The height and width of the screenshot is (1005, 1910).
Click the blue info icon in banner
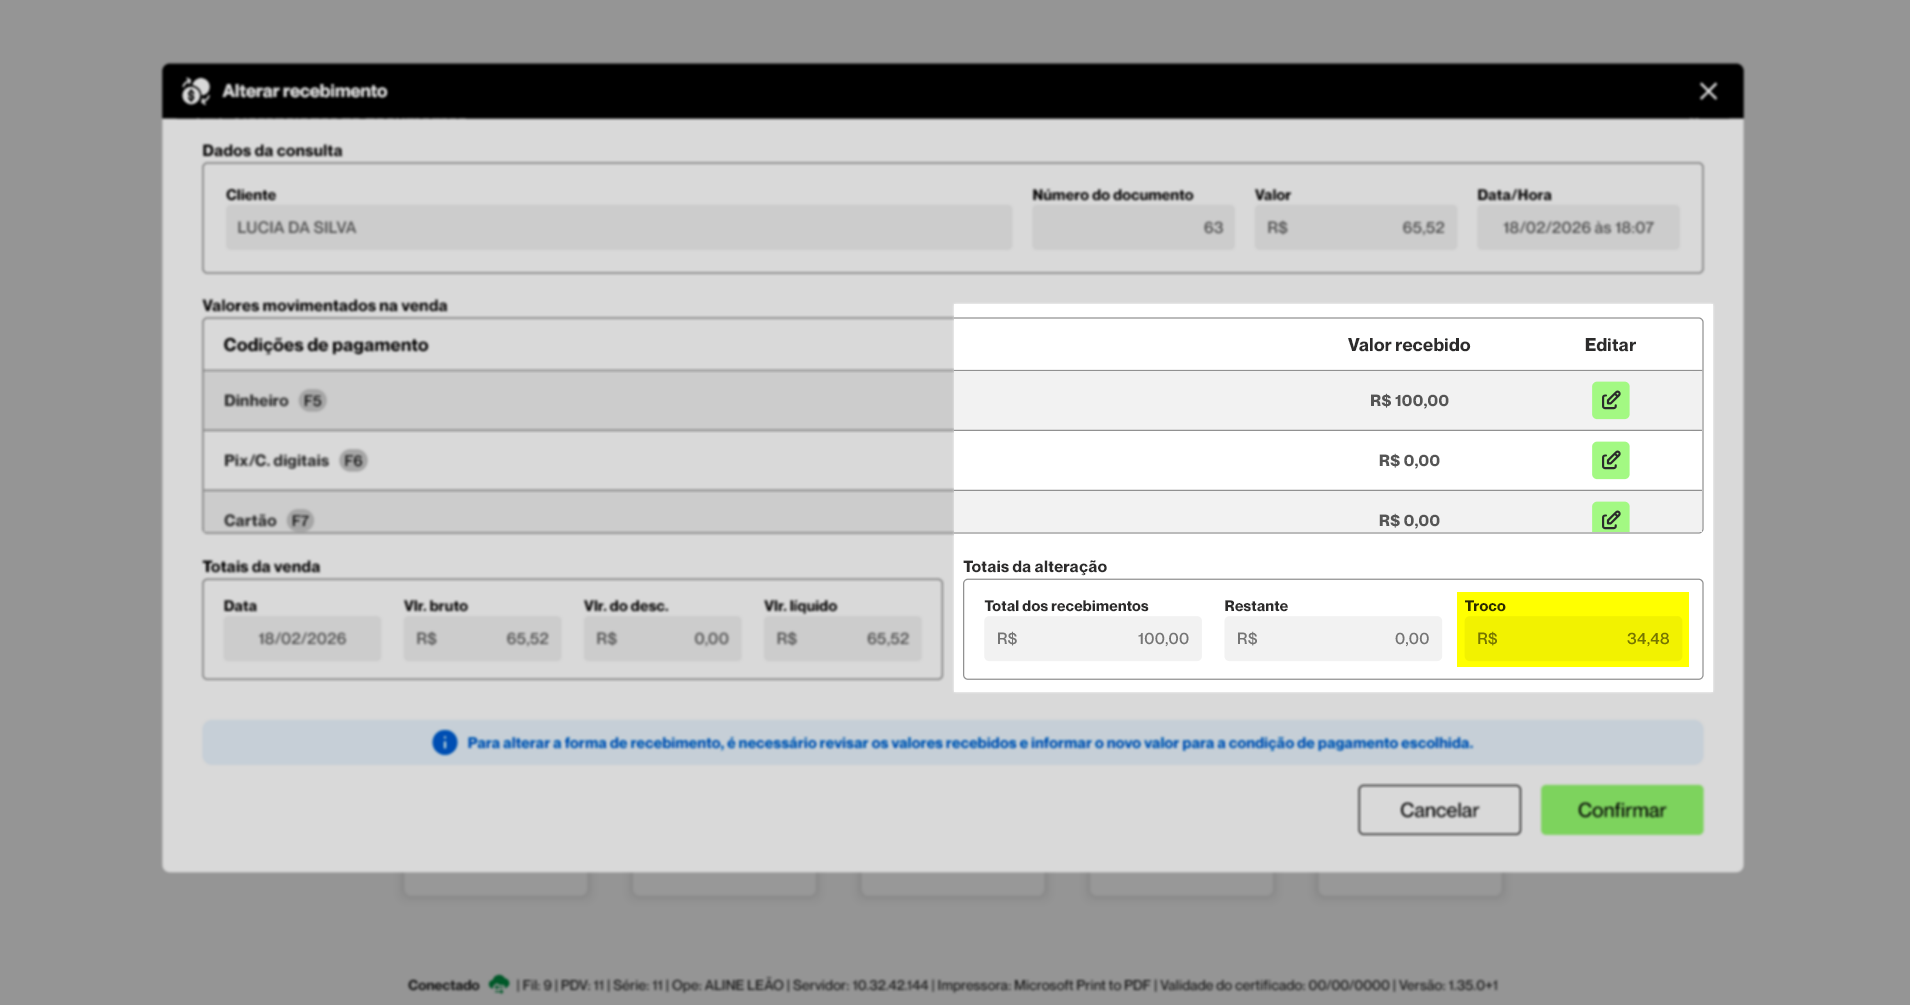click(444, 743)
